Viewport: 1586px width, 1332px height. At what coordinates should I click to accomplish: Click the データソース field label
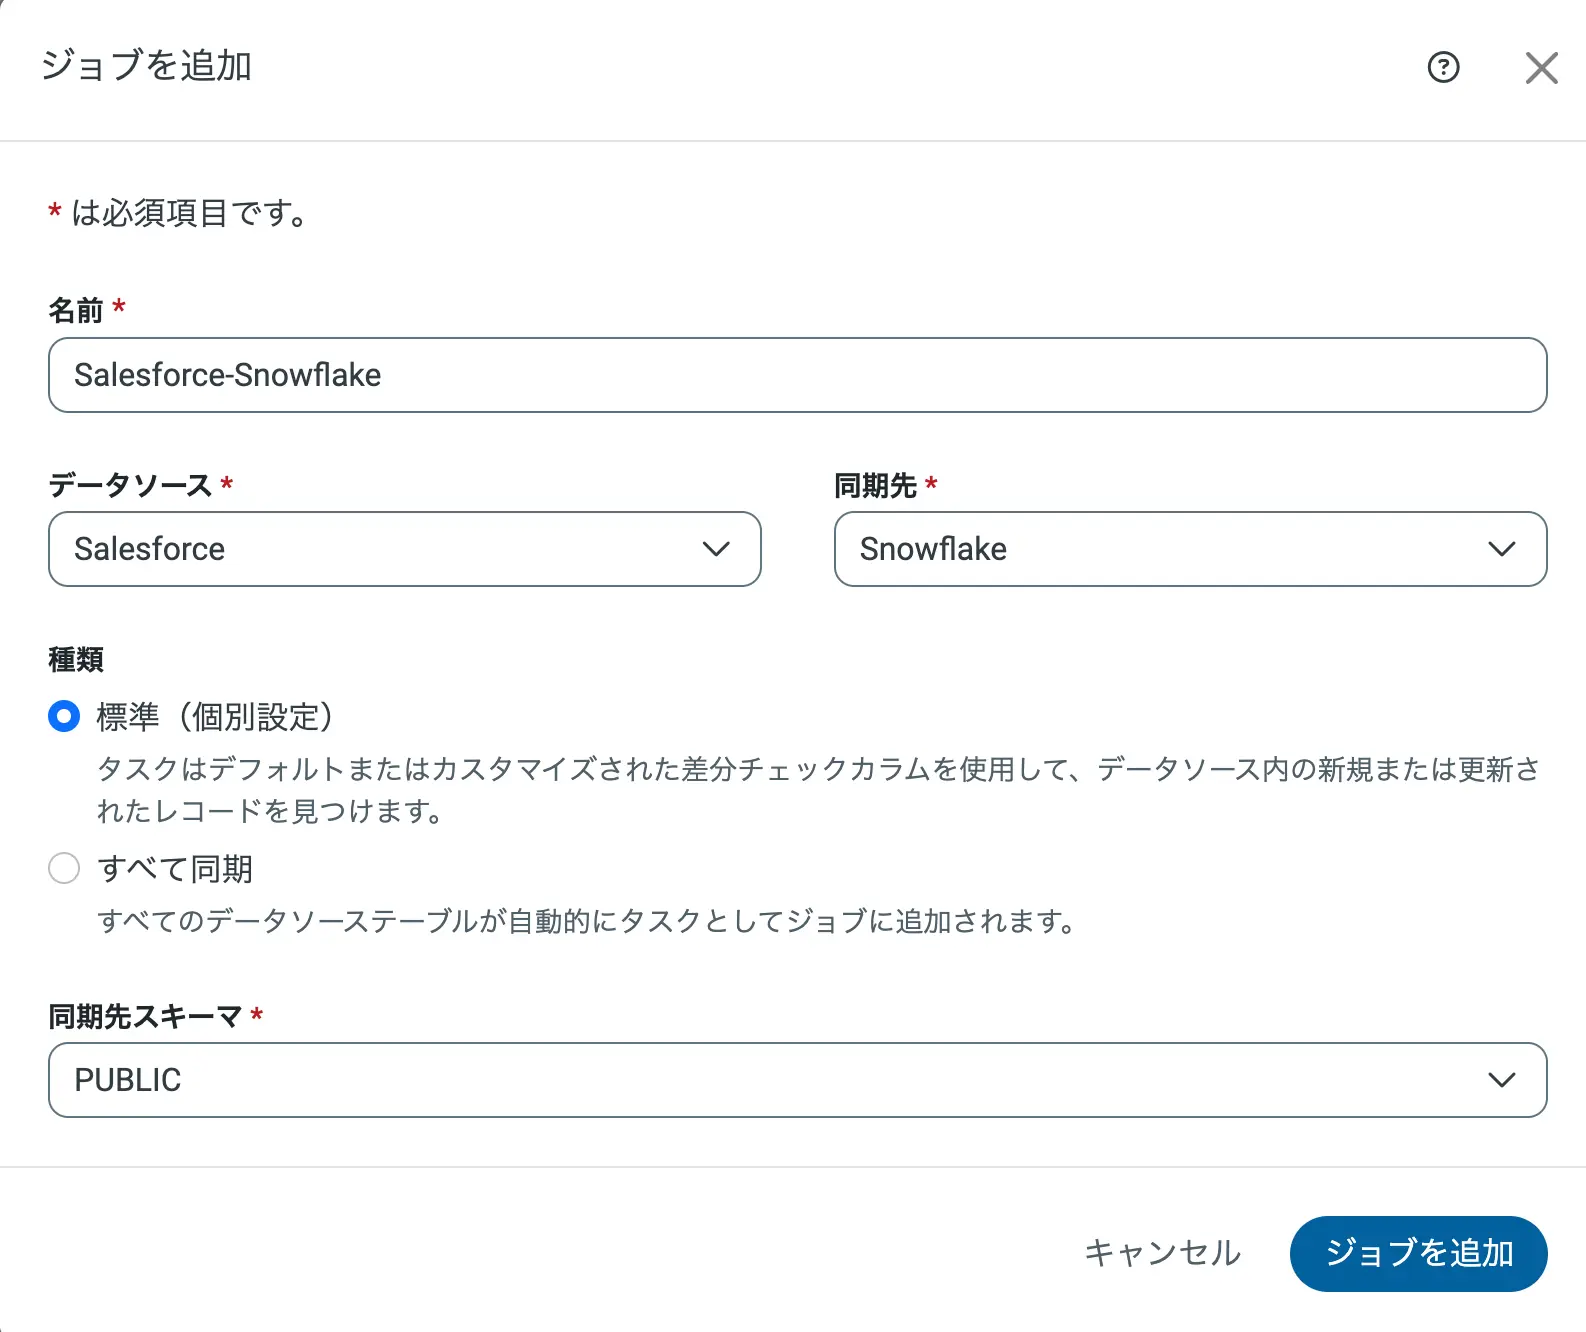click(x=130, y=486)
